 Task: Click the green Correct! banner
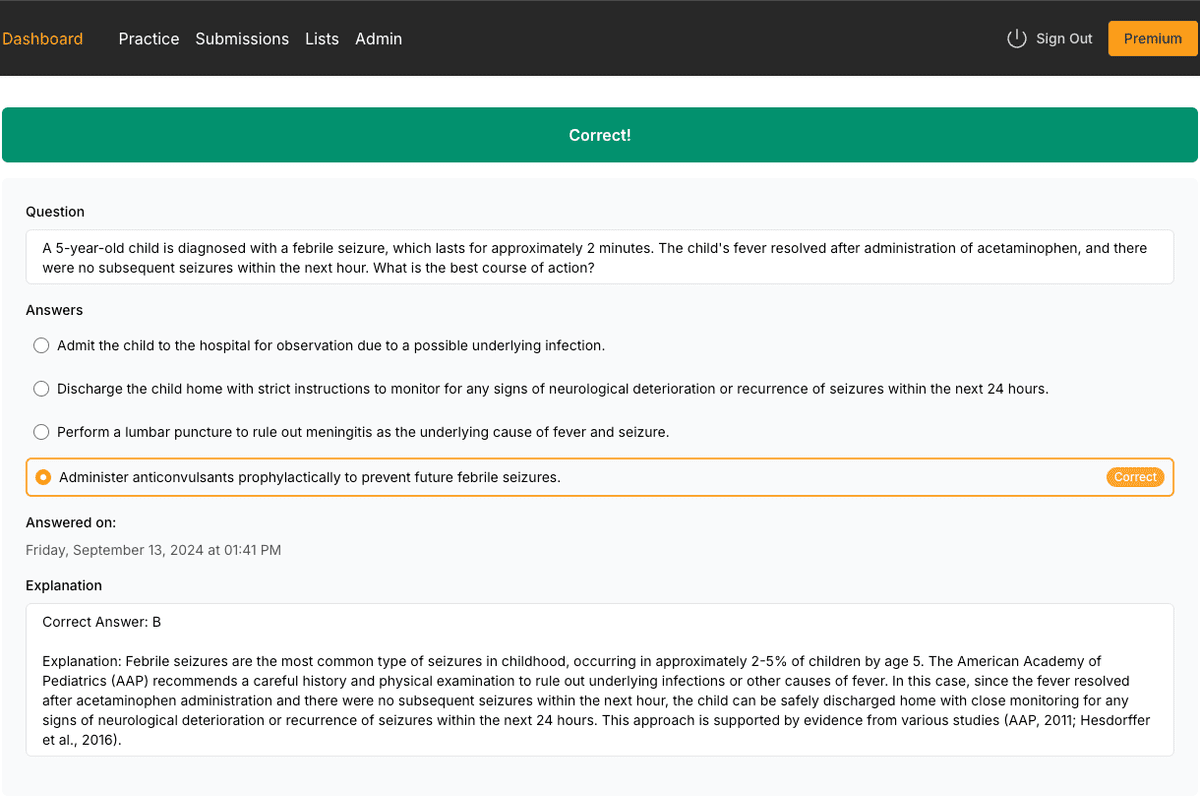click(600, 135)
